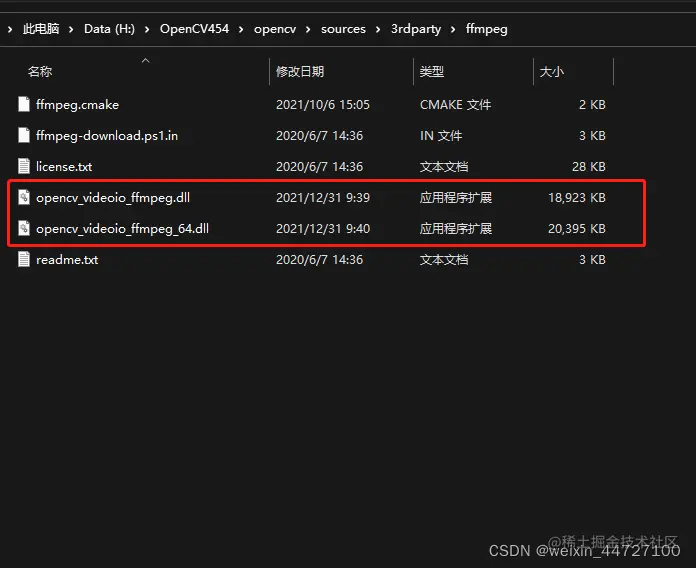Click ffmpeg breadcrumb segment
This screenshot has height=568, width=696.
coord(486,29)
